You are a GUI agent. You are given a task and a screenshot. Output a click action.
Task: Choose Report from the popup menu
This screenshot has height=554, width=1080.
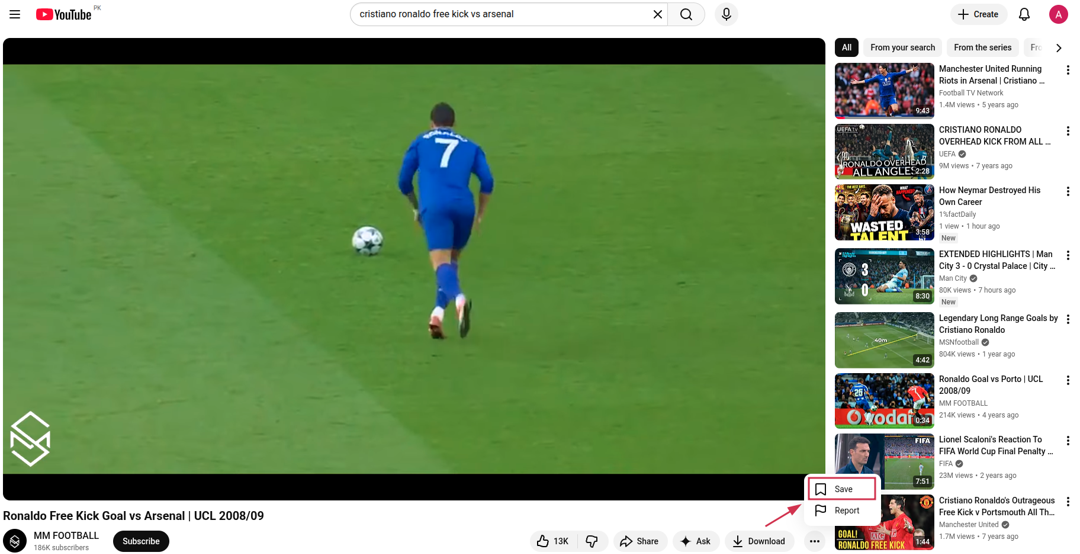[x=841, y=511]
